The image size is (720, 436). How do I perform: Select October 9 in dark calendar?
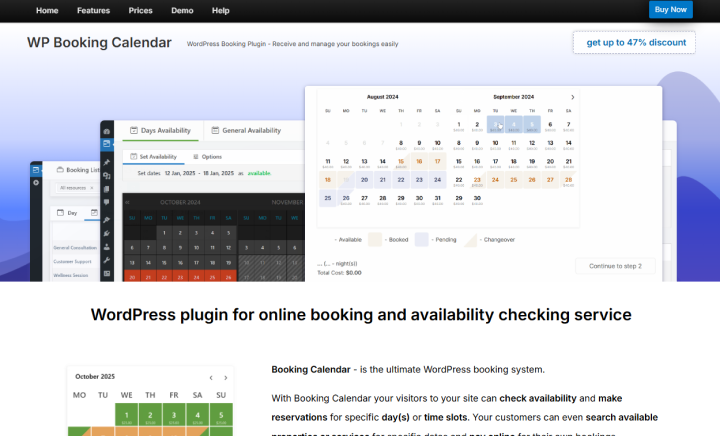180,247
